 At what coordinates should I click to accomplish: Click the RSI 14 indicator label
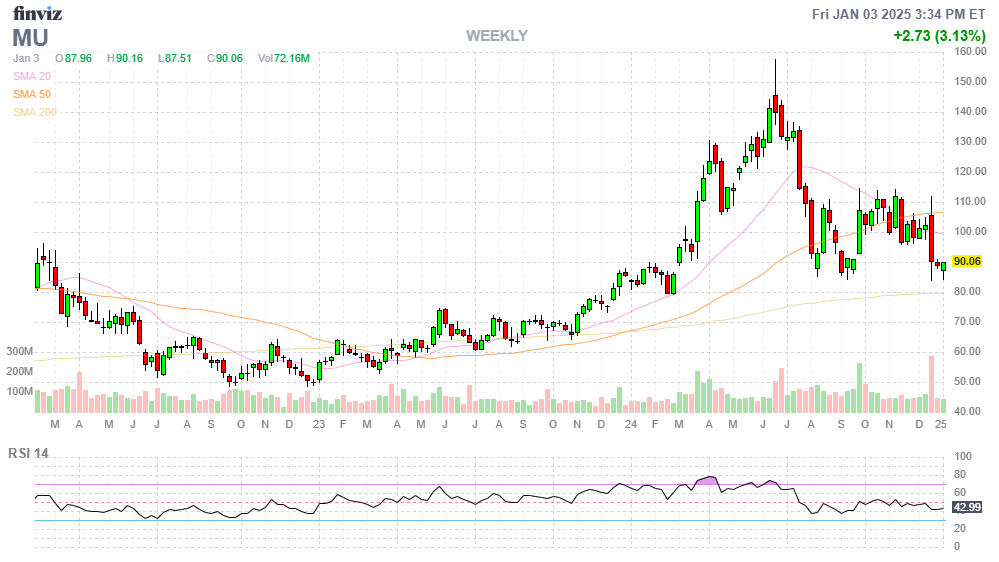[x=29, y=453]
